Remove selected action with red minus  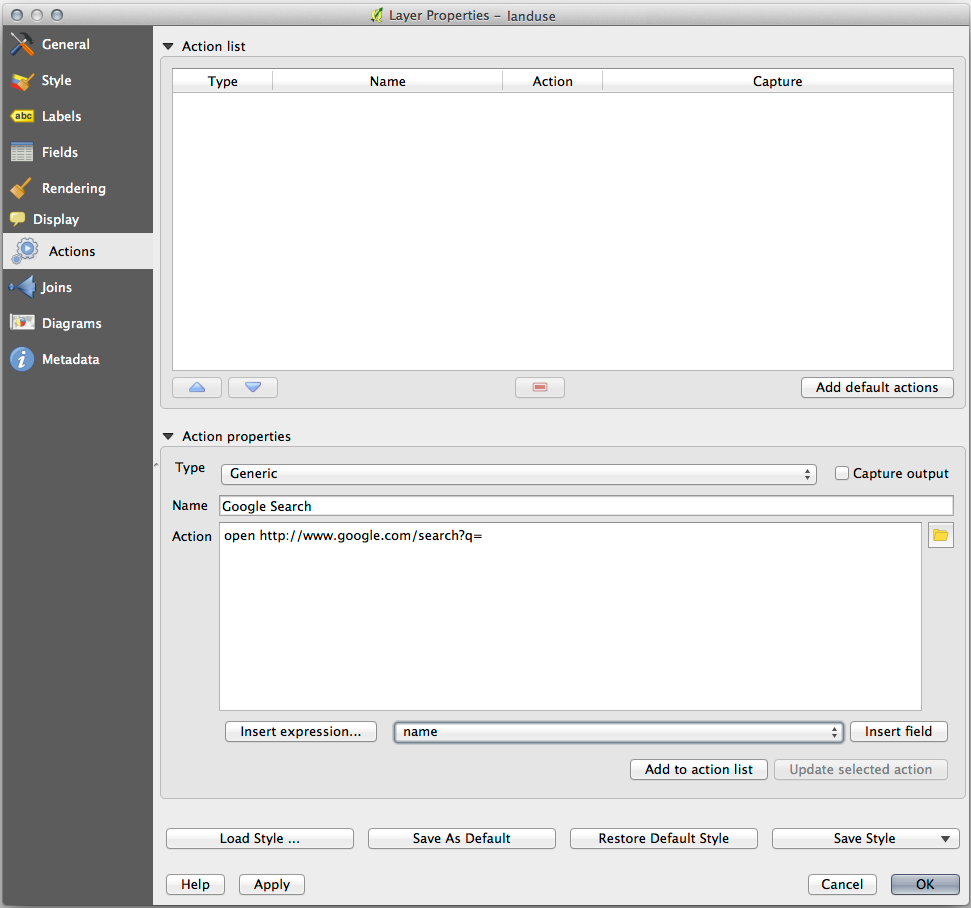[540, 388]
